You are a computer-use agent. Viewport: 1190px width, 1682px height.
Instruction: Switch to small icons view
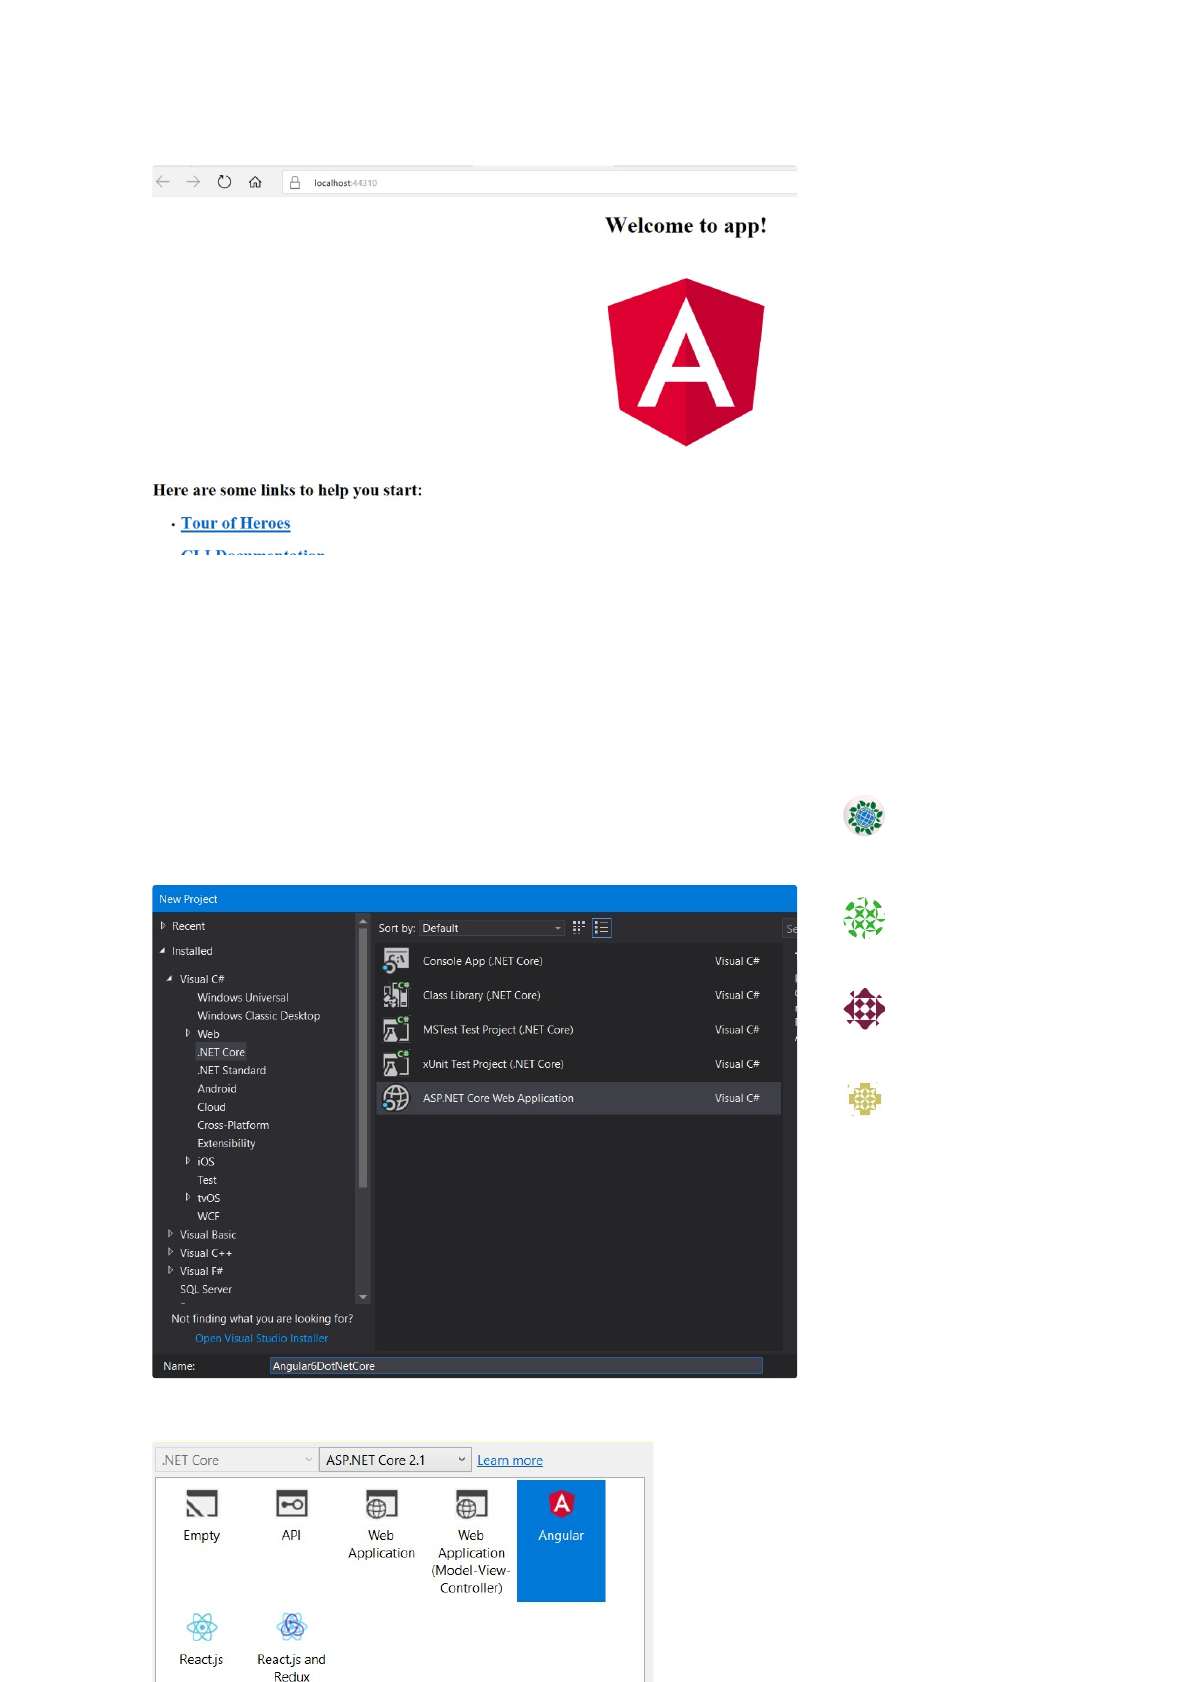click(579, 928)
